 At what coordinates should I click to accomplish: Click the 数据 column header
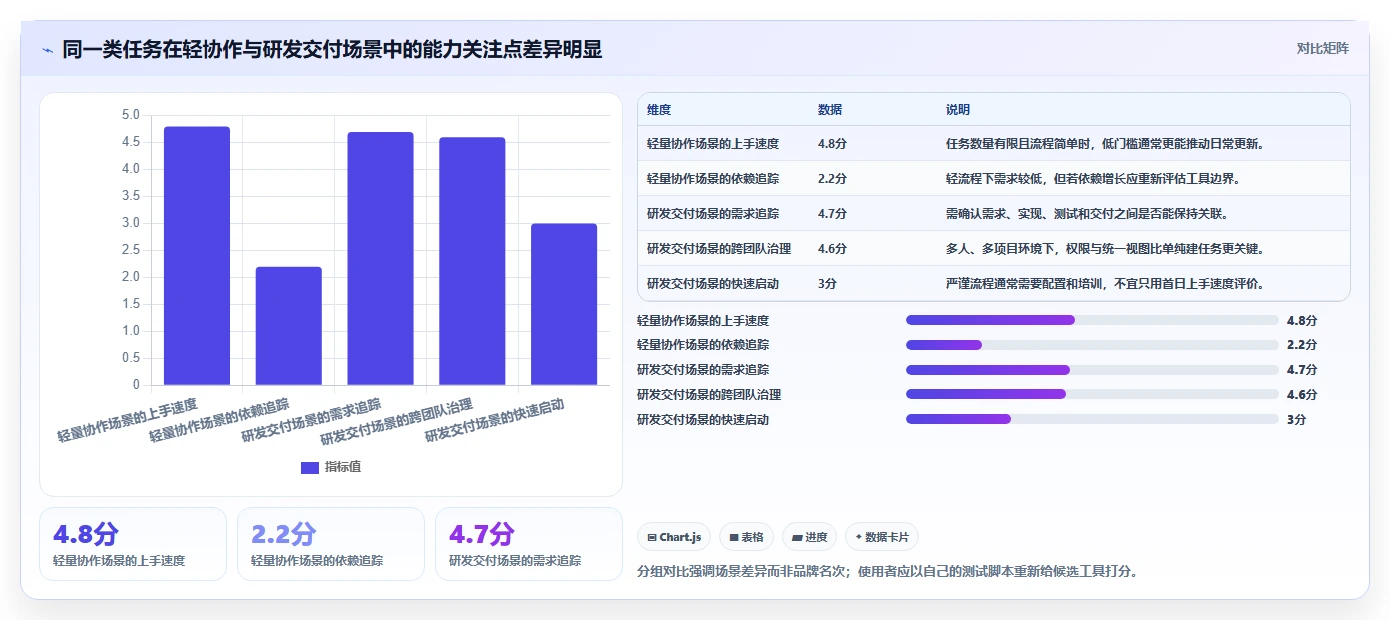click(x=830, y=110)
